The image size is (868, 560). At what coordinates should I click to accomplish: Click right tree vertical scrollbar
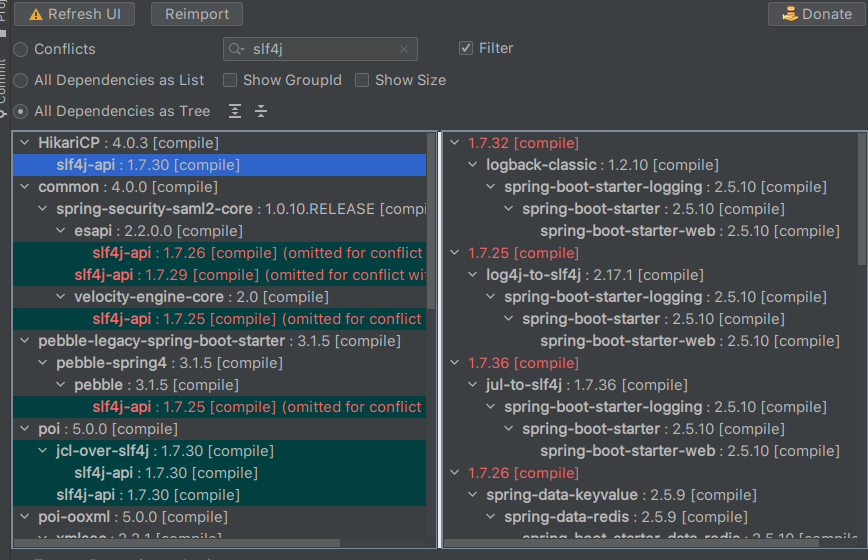(862, 199)
